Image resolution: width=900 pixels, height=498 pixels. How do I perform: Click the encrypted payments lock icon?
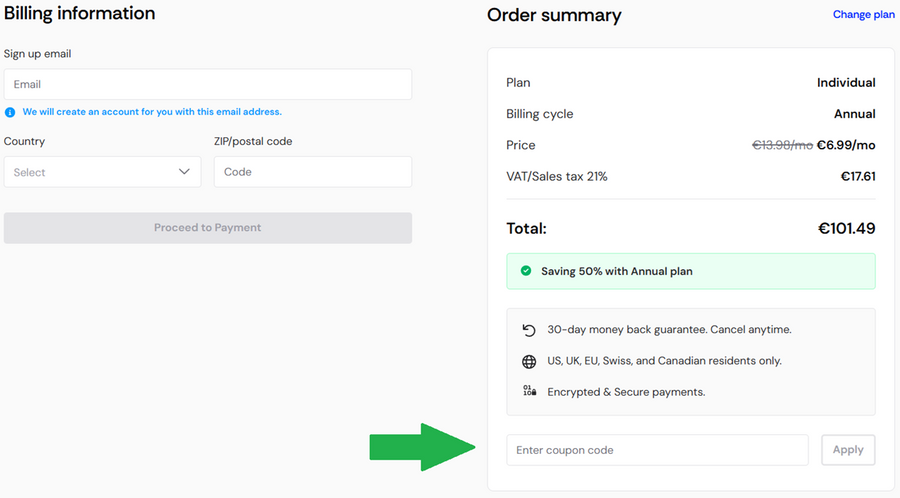[x=529, y=391]
